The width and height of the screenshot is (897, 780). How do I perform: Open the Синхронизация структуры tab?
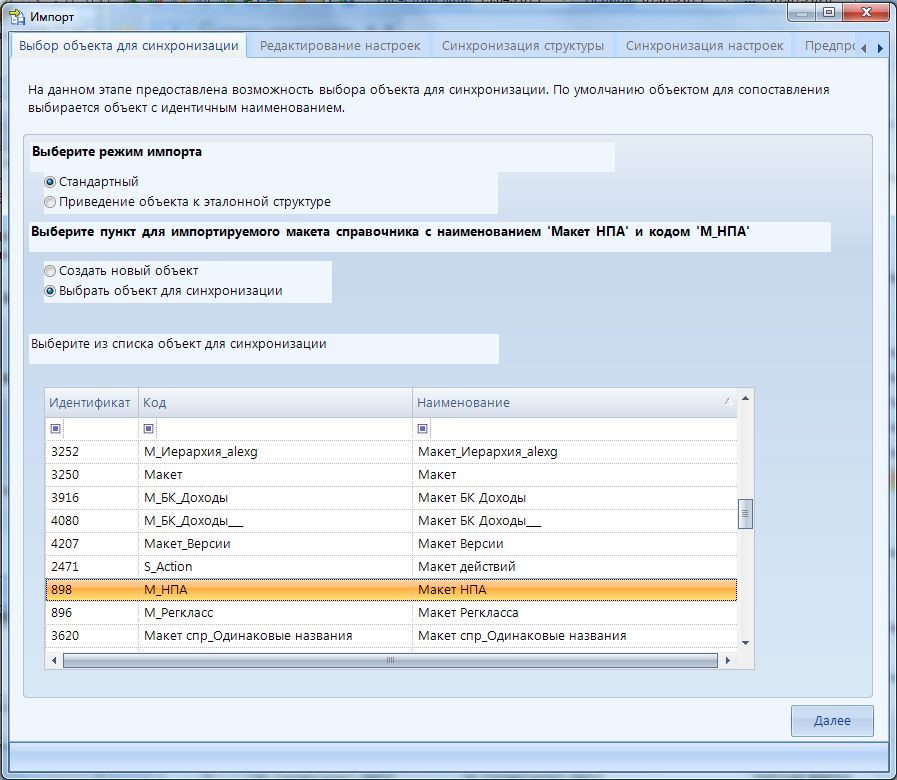click(x=522, y=46)
